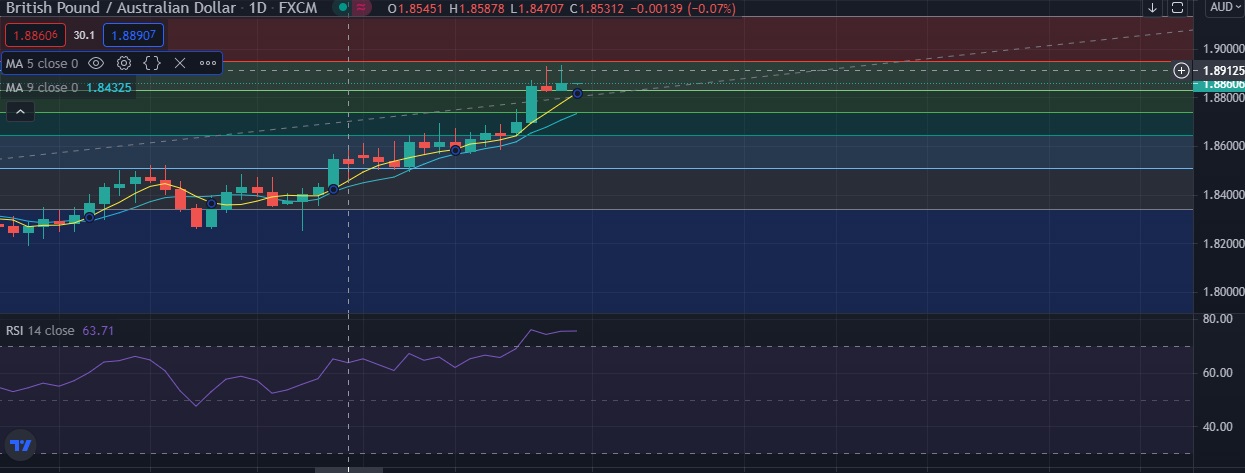Screen dimensions: 1245x473
Task: Click the green market status dot
Action: [x=344, y=8]
